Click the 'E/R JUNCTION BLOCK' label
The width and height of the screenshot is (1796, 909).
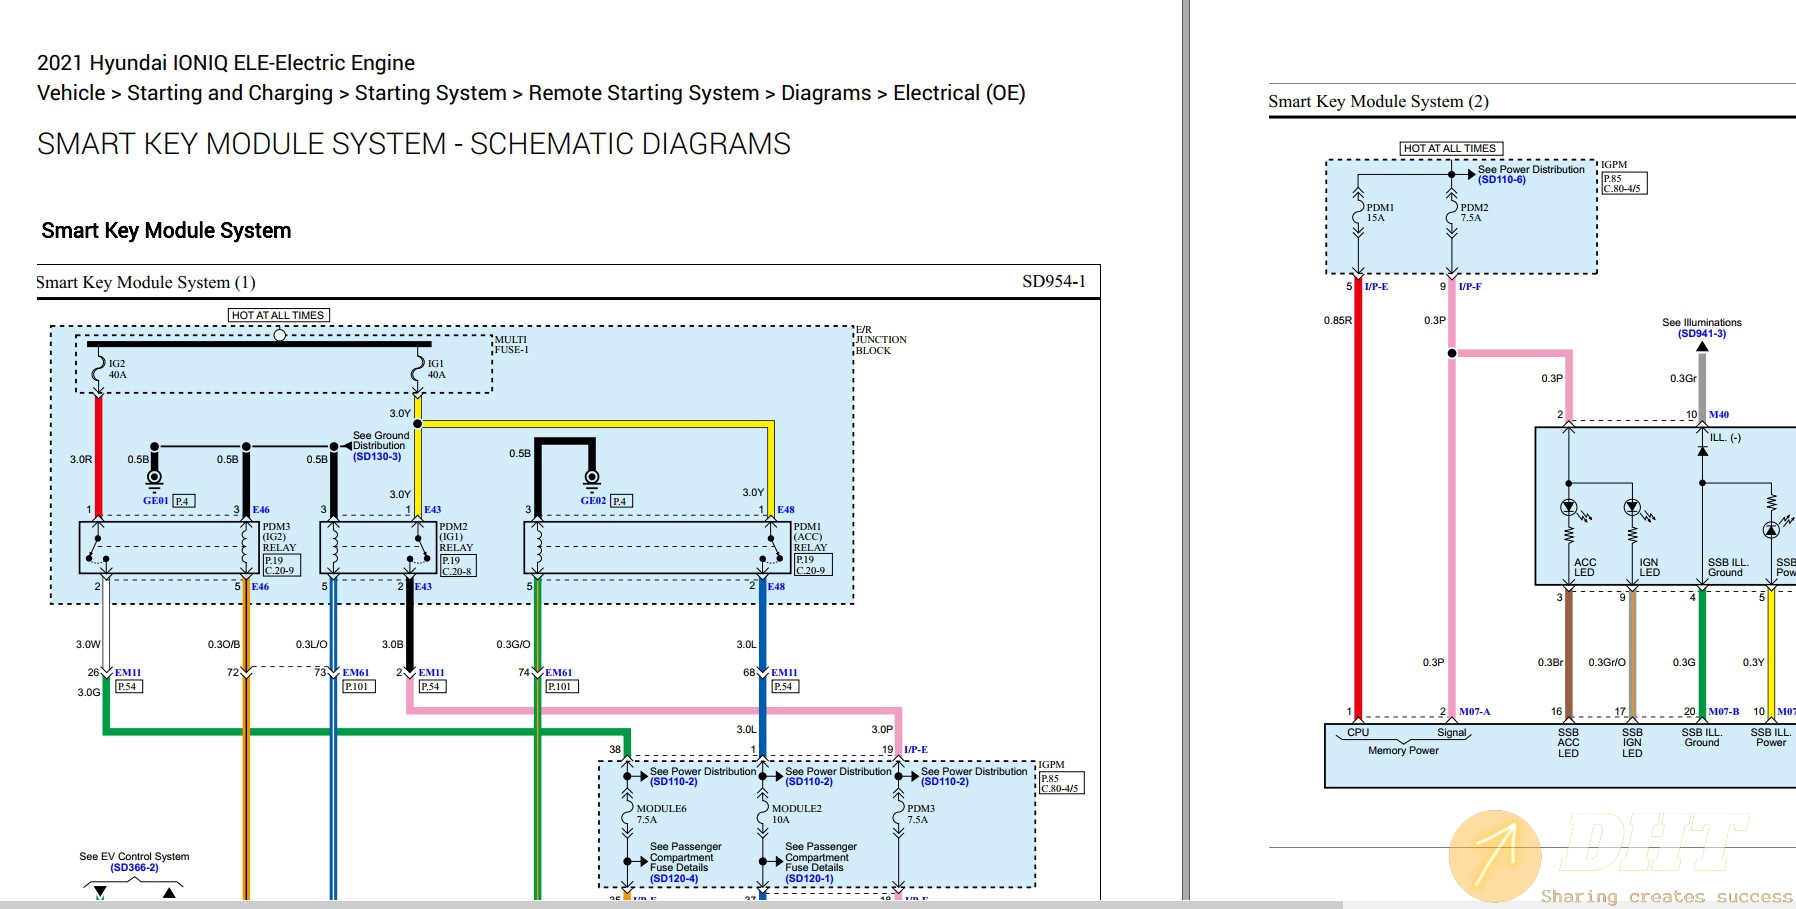point(881,340)
